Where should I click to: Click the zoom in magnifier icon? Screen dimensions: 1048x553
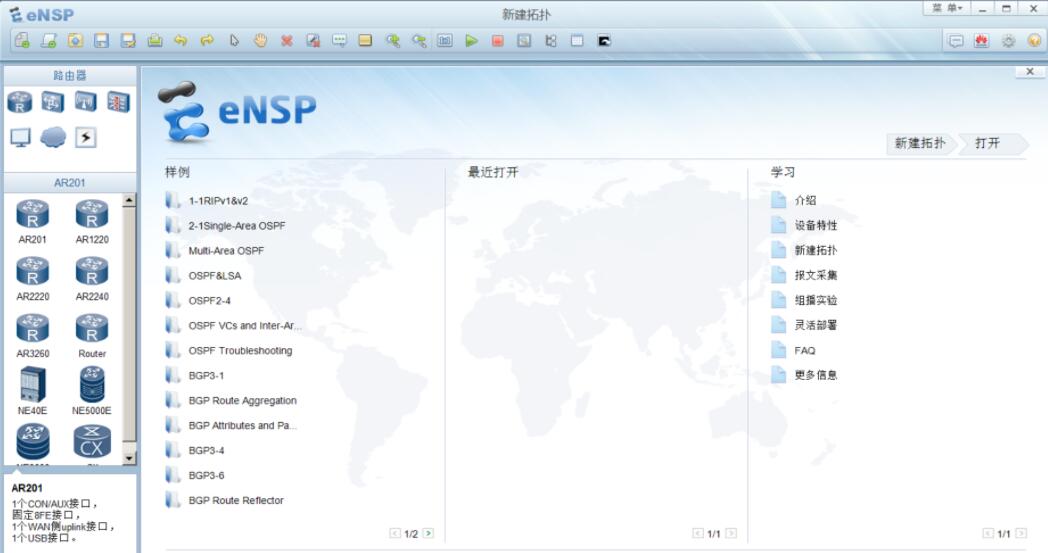[392, 41]
